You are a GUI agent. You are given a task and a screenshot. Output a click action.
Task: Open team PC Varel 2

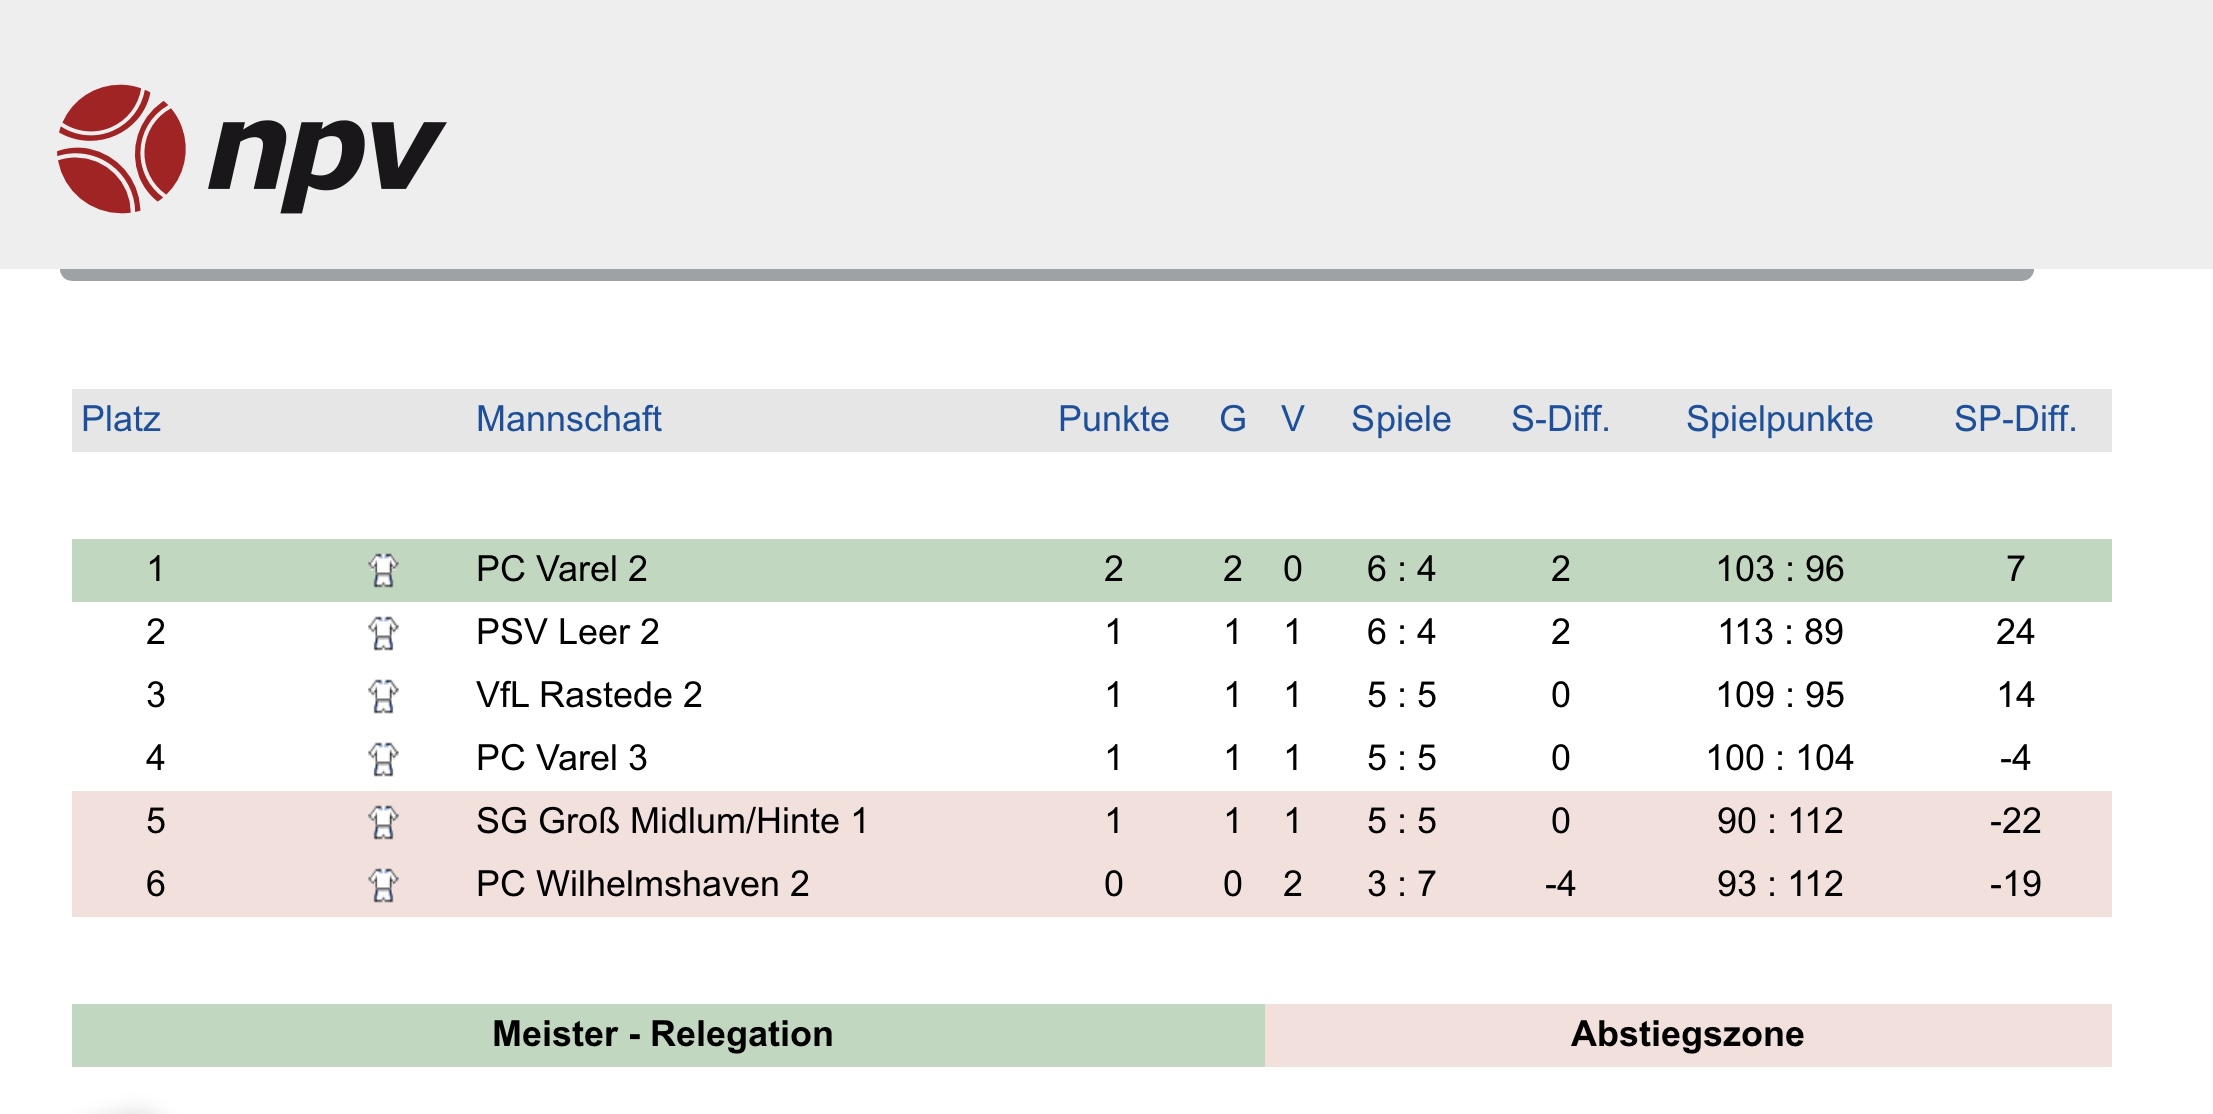[x=562, y=569]
